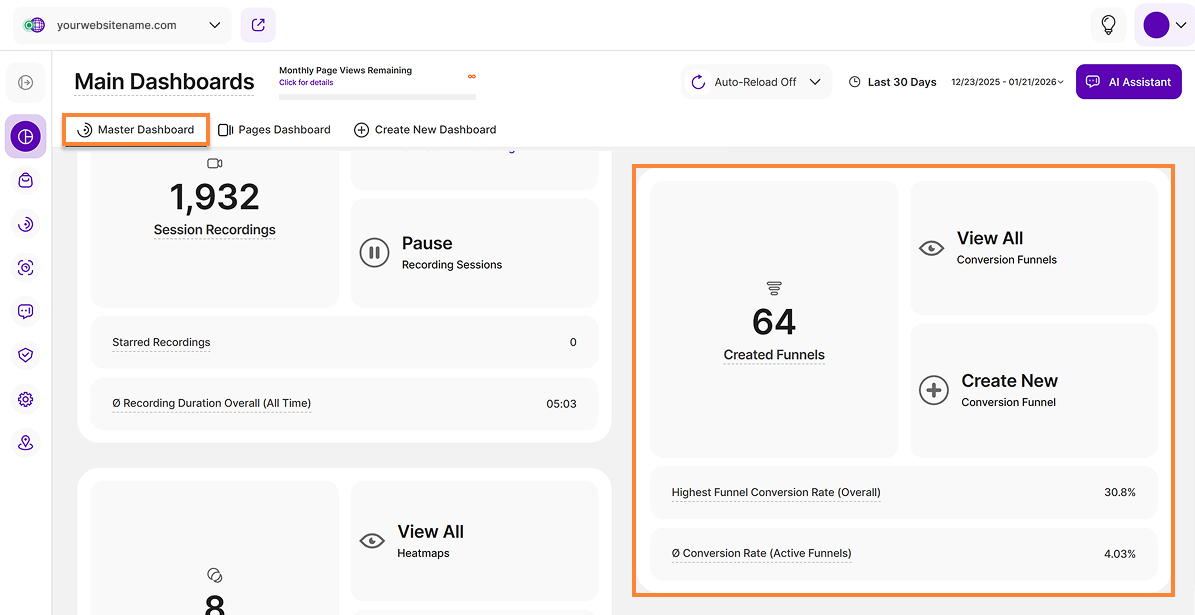Click the map pin sidebar icon
Viewport: 1195px width, 615px height.
26,443
